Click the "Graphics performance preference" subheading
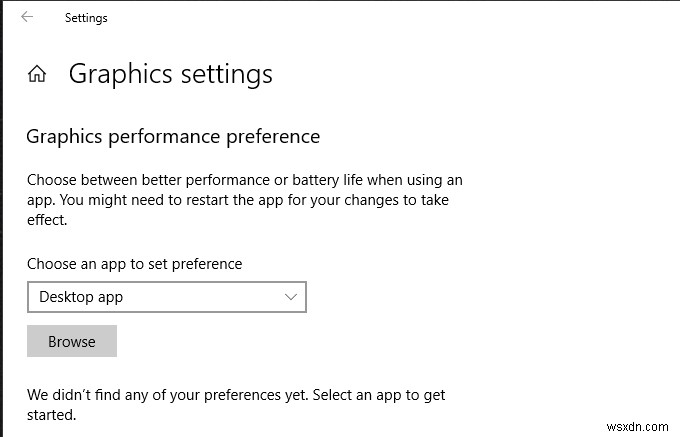Image resolution: width=680 pixels, height=437 pixels. coord(173,136)
